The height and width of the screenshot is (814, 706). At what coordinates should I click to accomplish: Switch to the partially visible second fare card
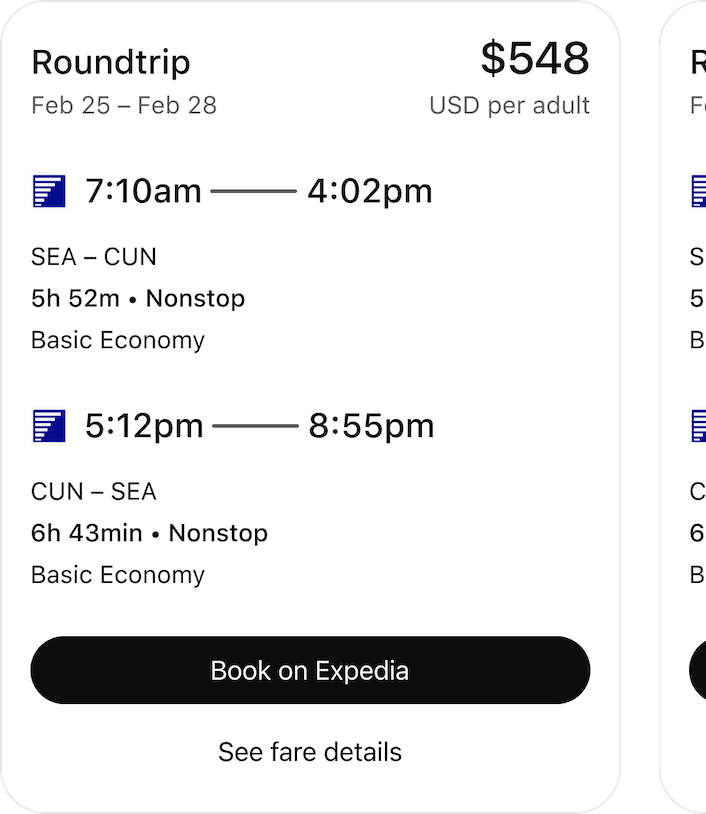(x=690, y=400)
